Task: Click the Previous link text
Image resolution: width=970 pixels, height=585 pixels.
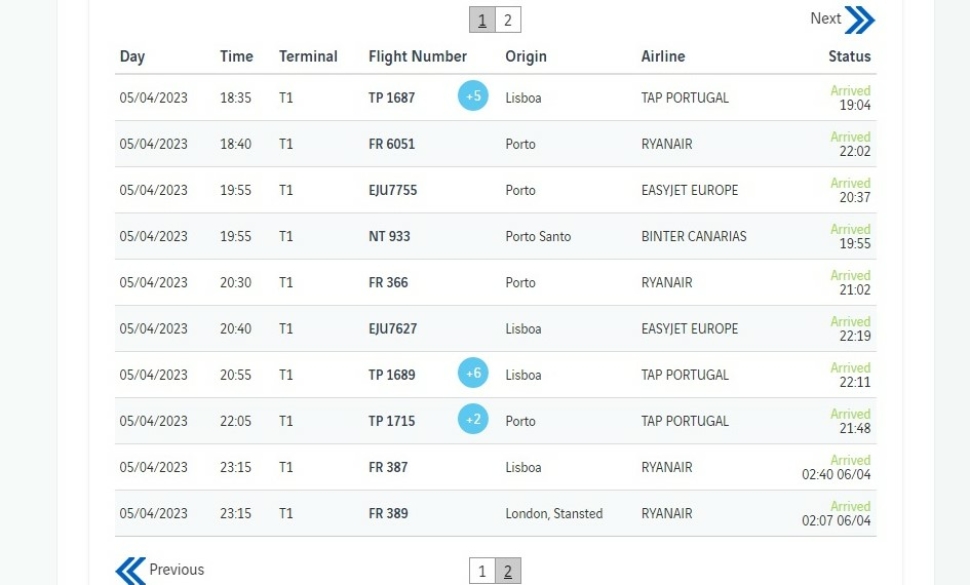Action: coord(177,570)
